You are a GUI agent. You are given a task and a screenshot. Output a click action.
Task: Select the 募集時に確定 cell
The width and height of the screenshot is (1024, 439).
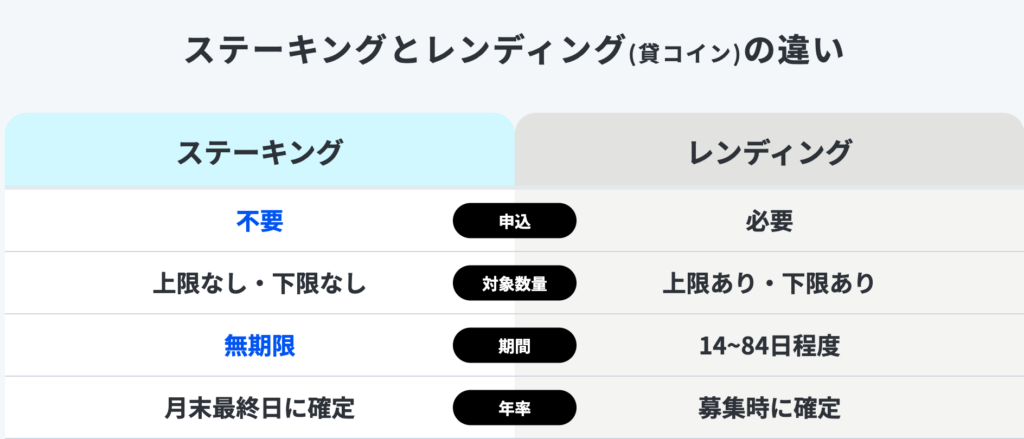[x=769, y=408]
